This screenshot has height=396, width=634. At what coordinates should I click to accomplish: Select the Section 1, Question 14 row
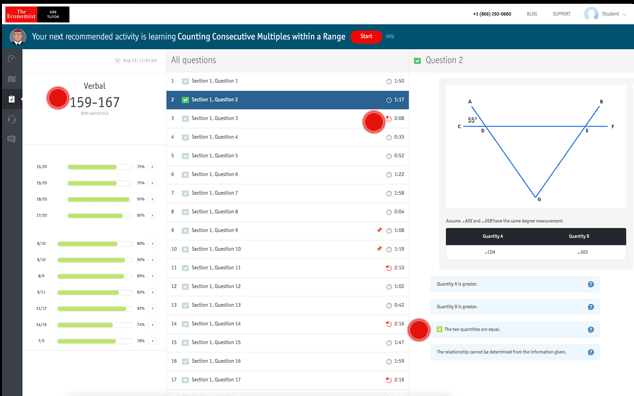coord(287,324)
